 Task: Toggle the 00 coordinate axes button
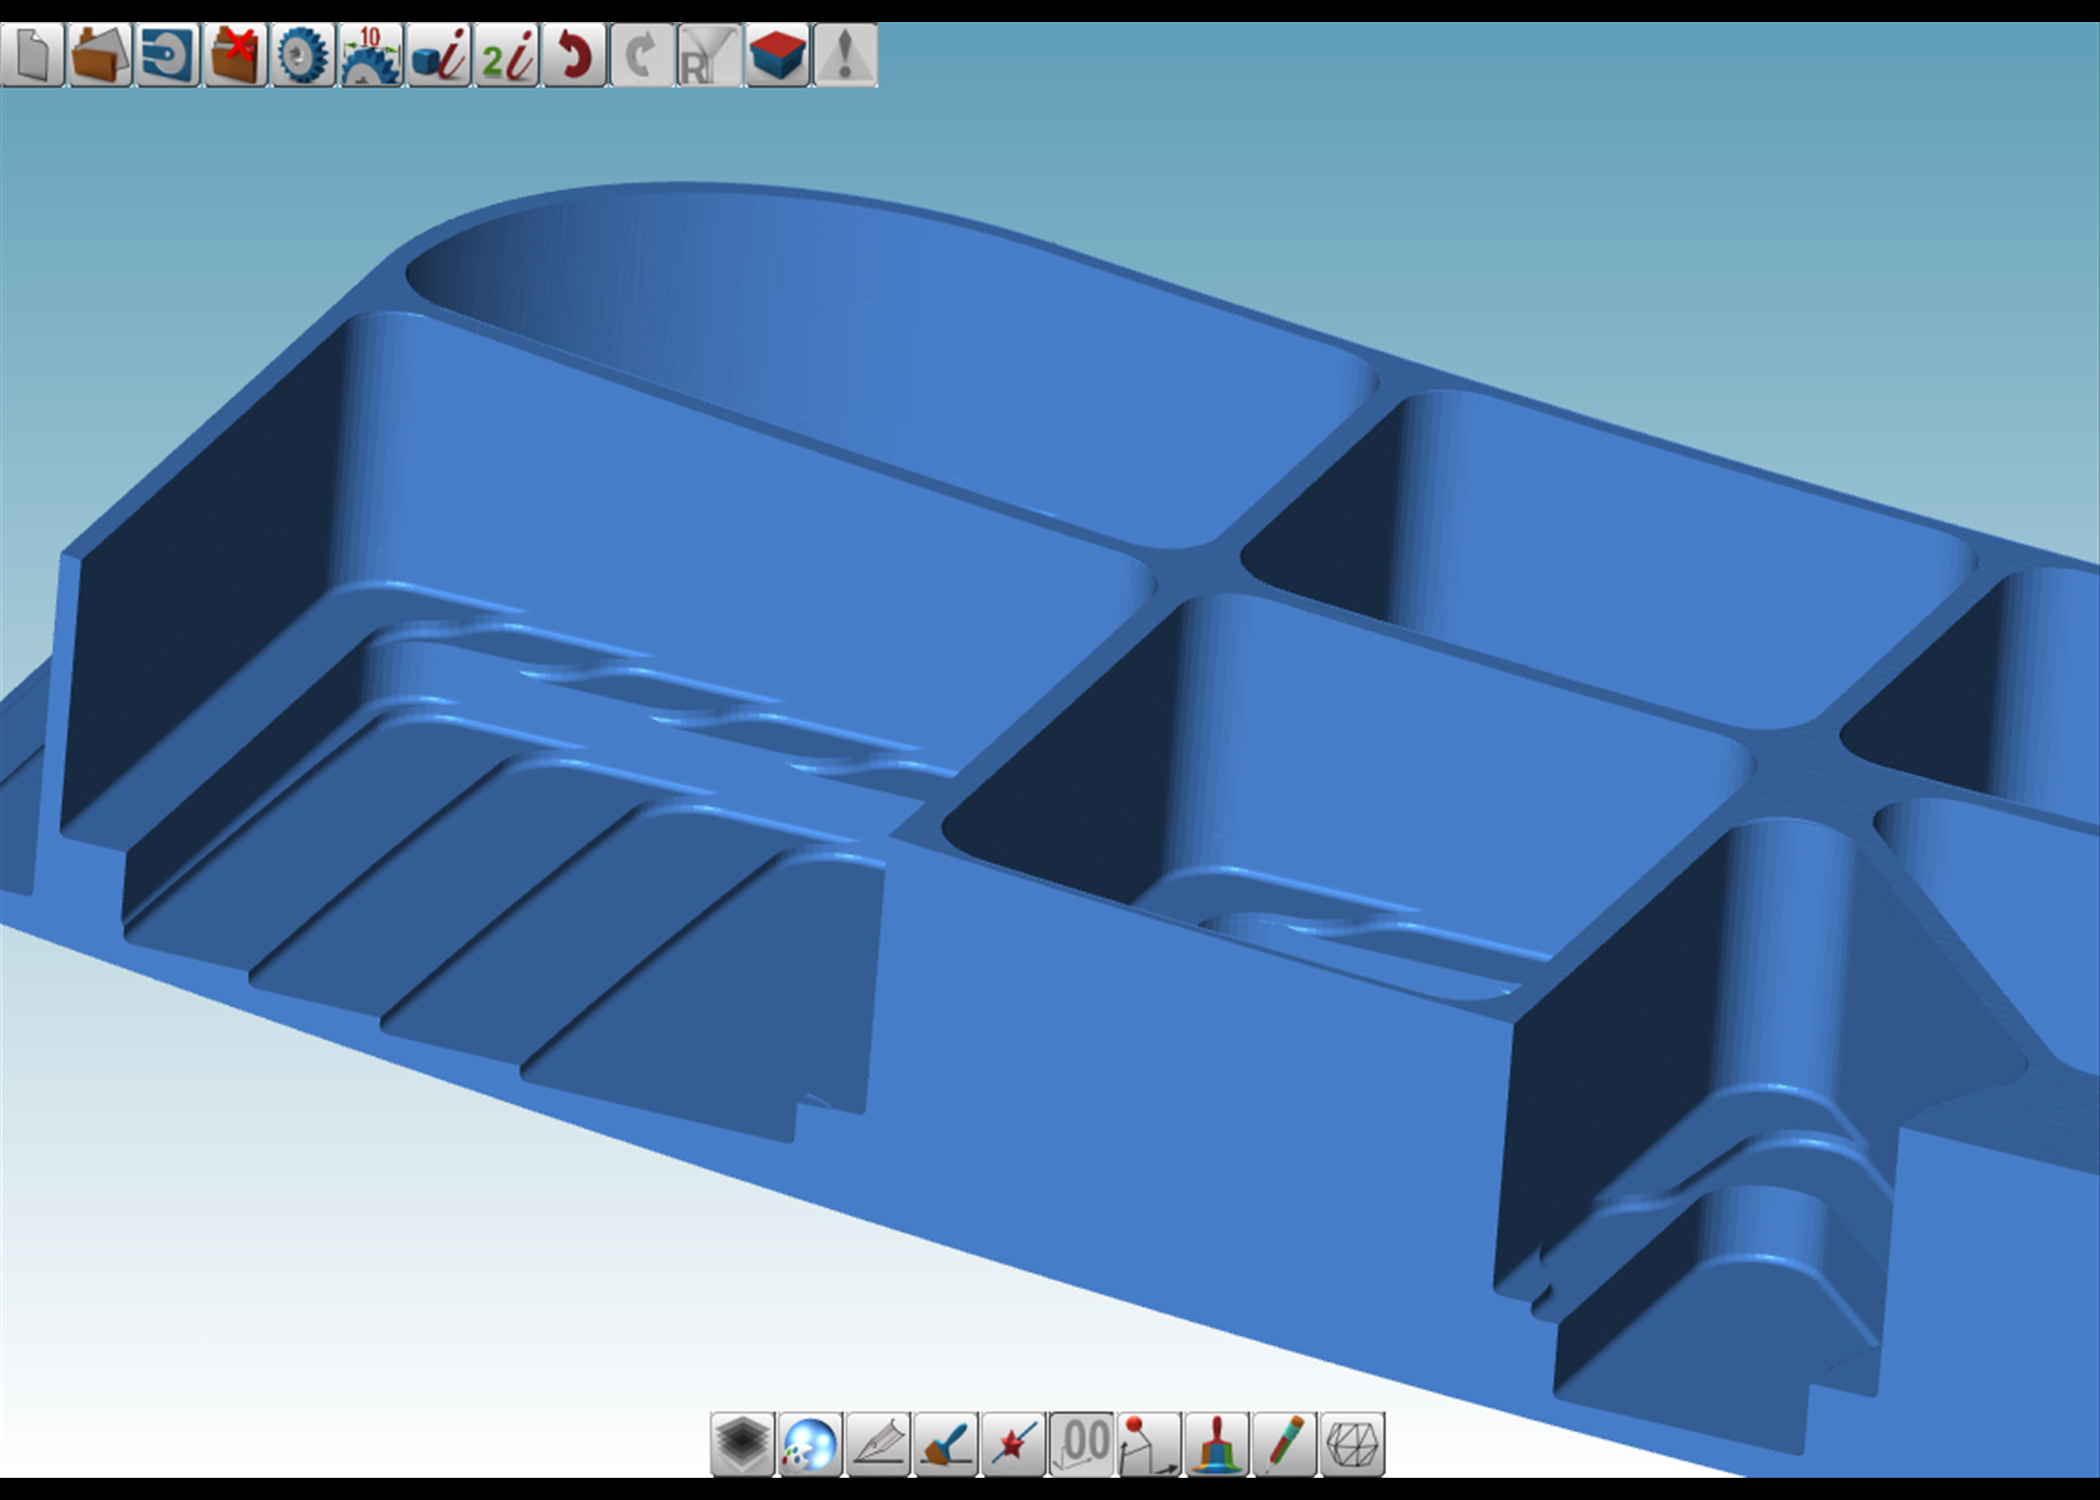point(1082,1444)
